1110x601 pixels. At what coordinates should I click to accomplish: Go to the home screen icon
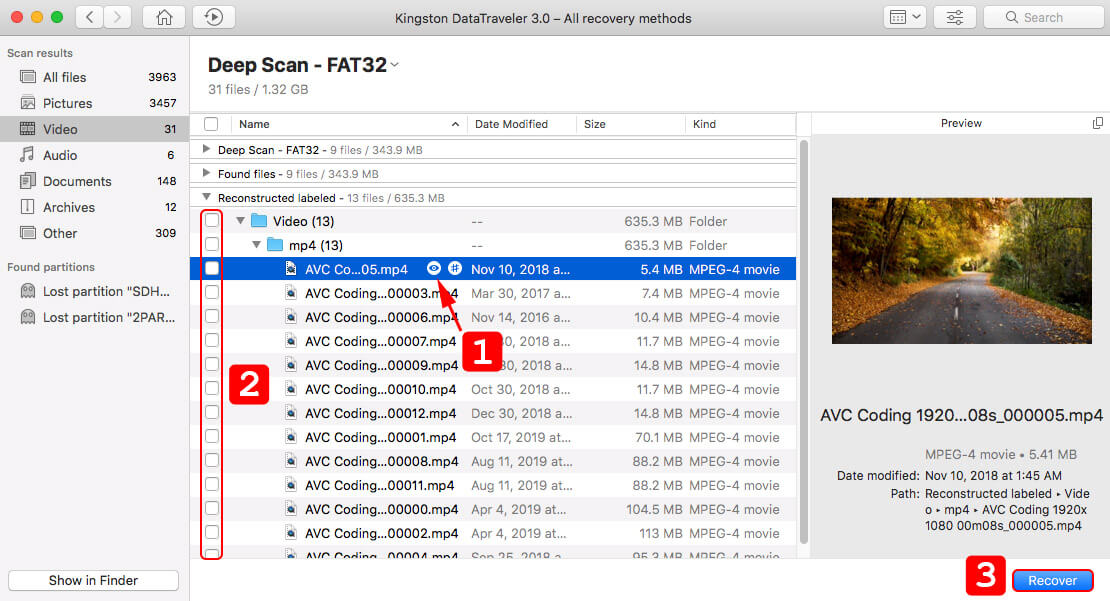[x=164, y=17]
